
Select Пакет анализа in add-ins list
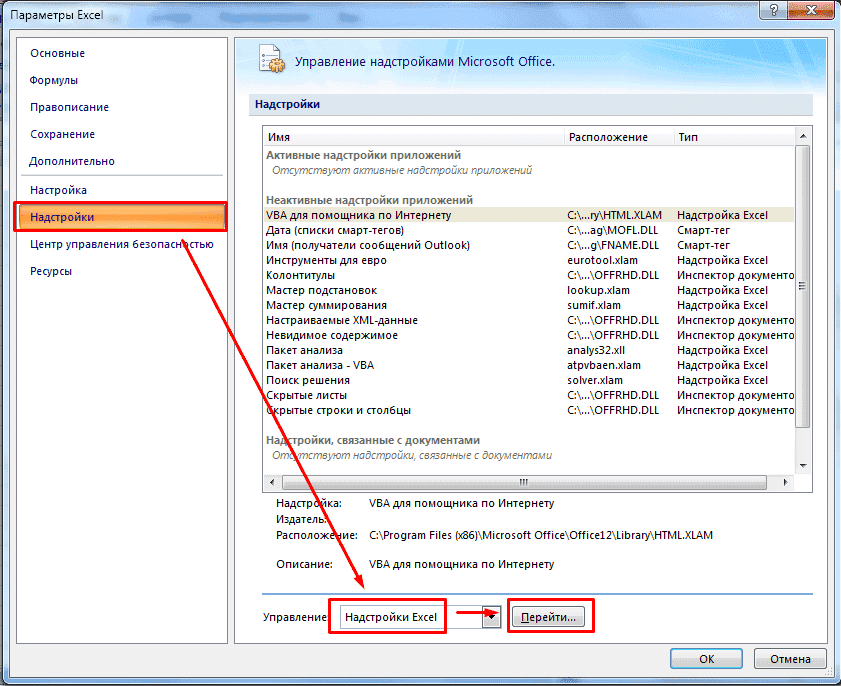(x=305, y=350)
